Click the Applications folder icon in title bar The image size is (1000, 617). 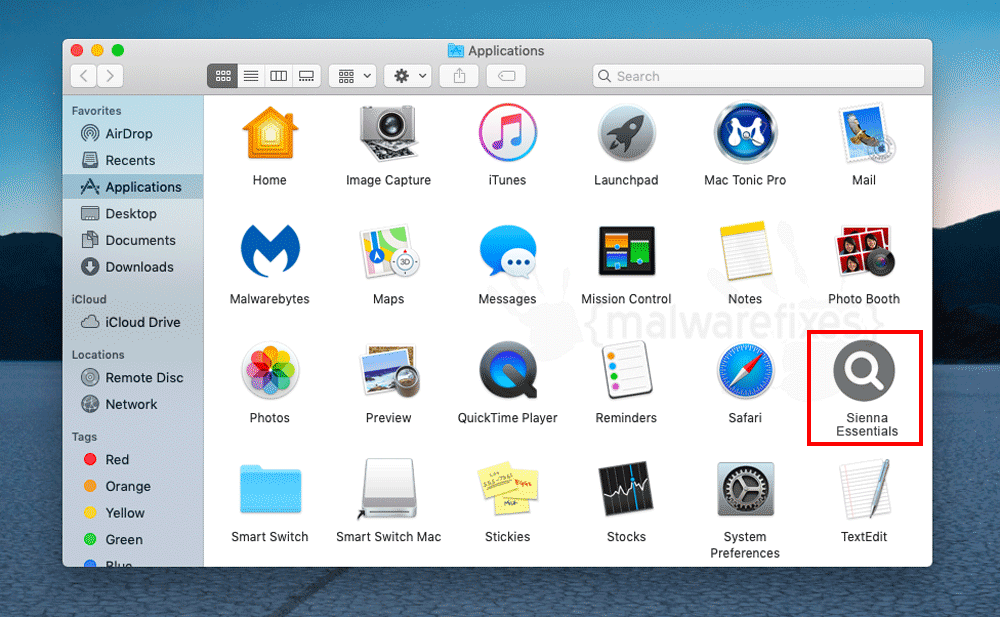click(455, 50)
